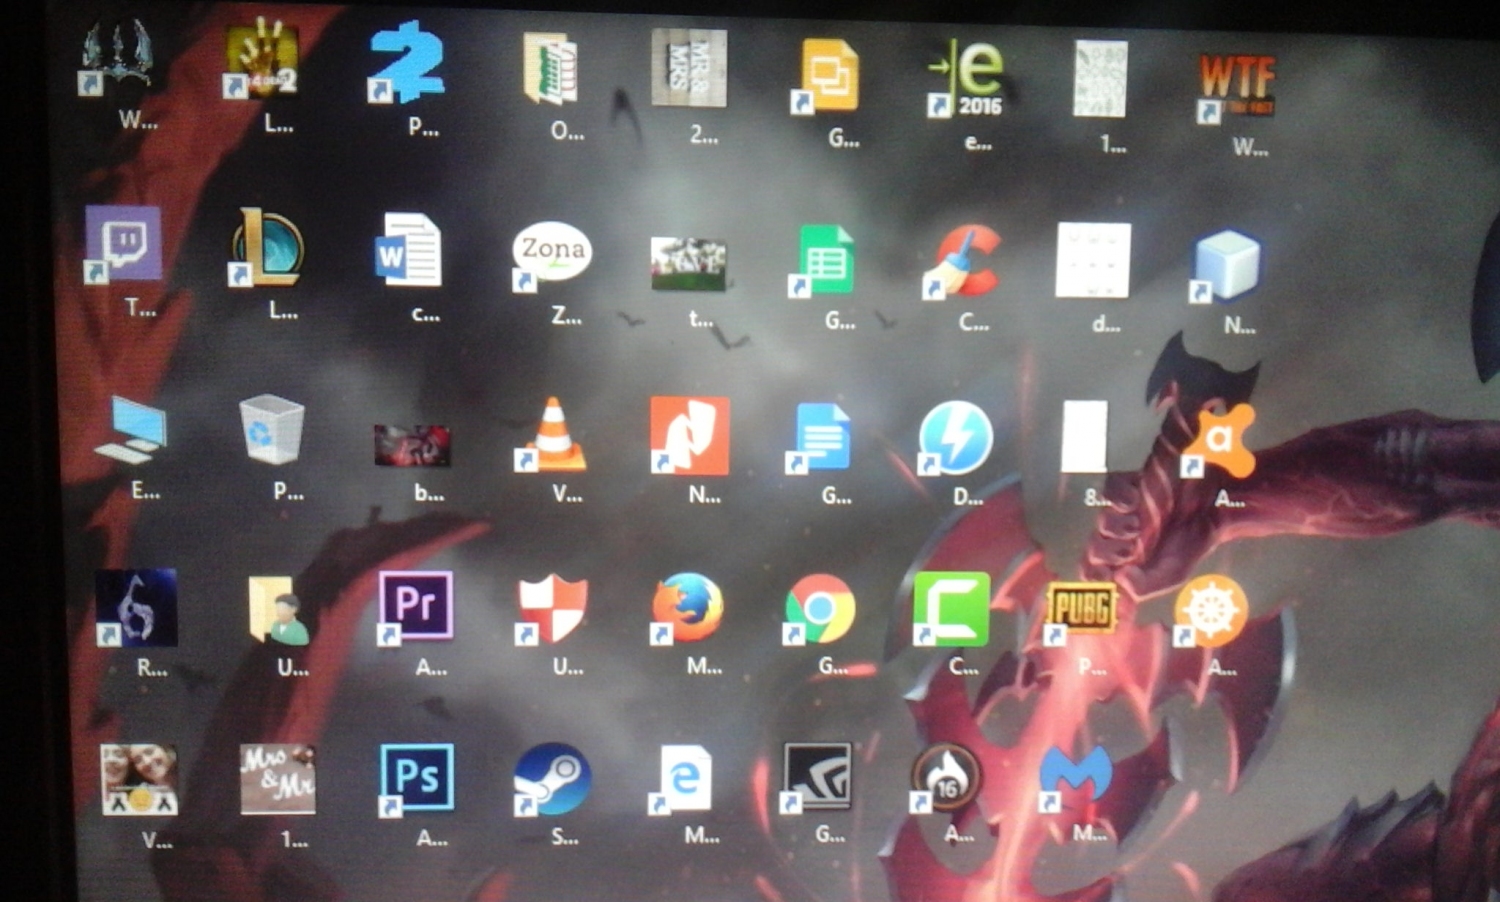Open the stacked binders archive icon

click(x=551, y=68)
